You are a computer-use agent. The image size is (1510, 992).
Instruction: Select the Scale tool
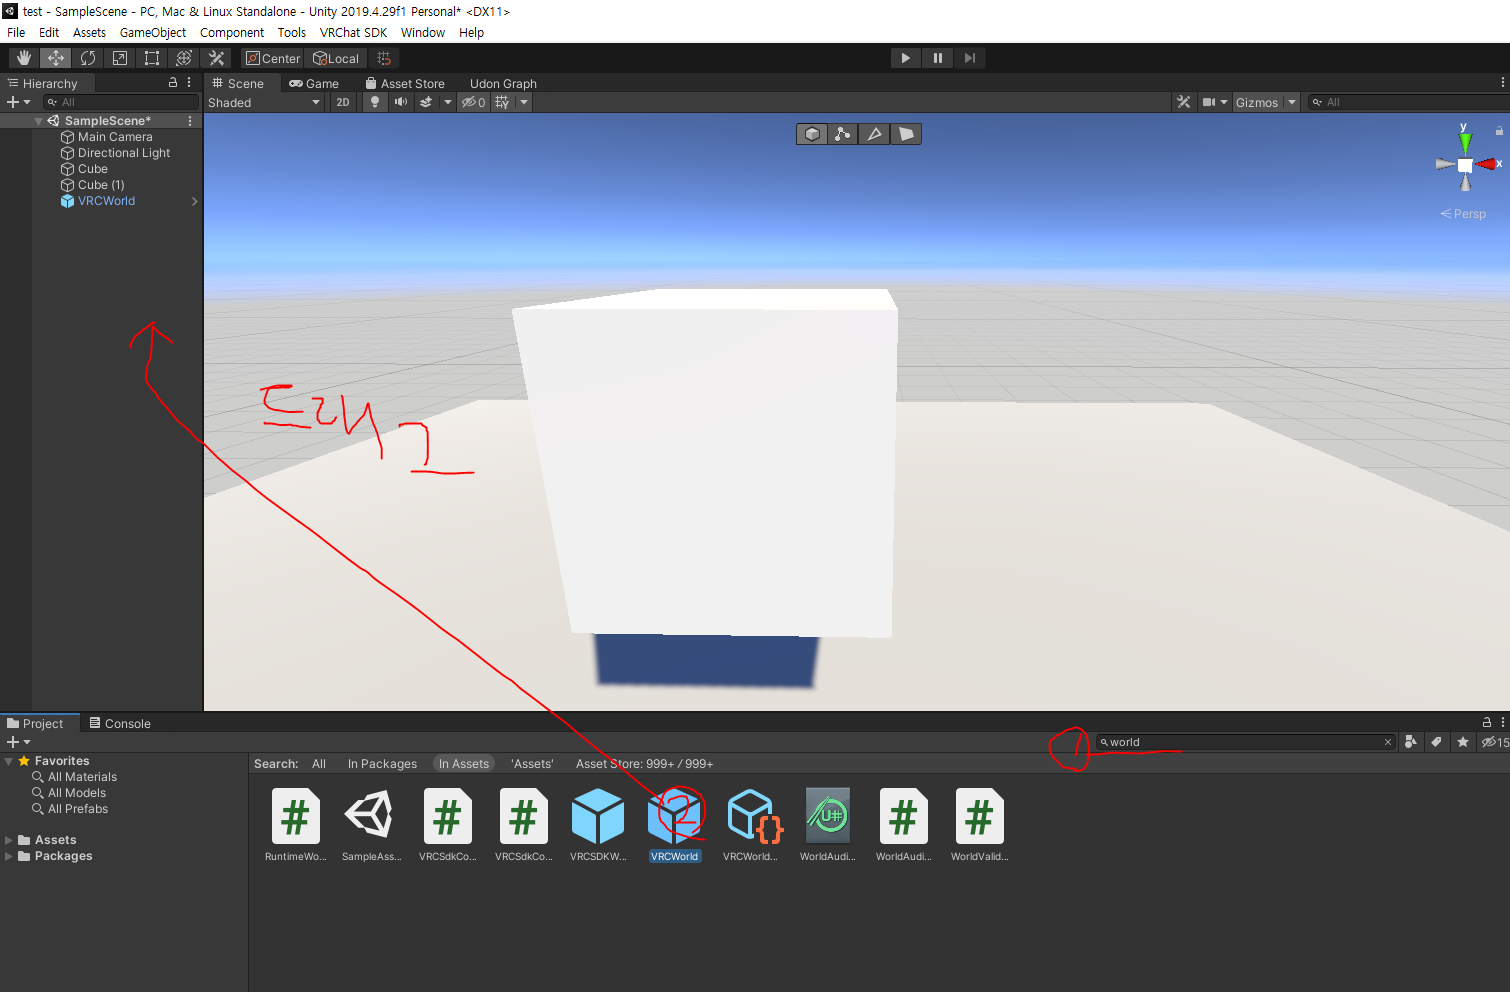tap(120, 58)
